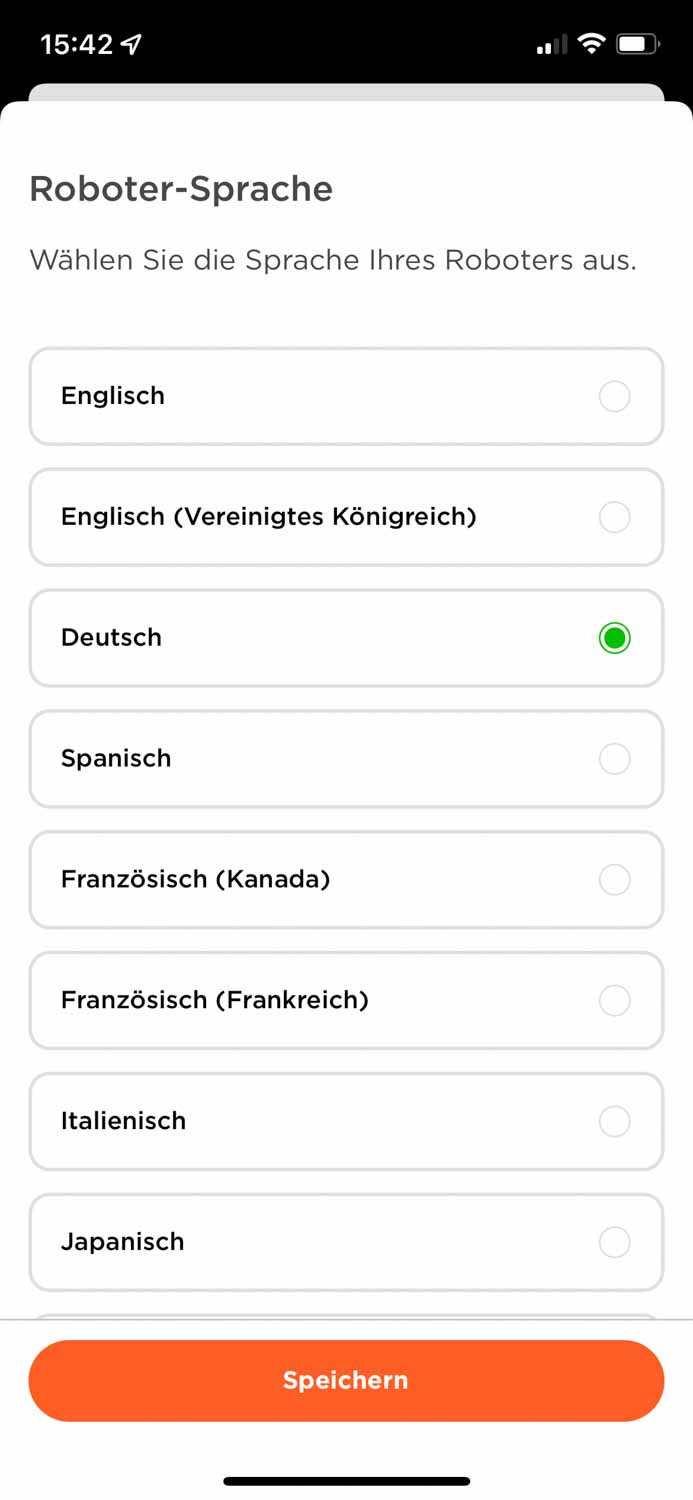Select the Japanisch radio button
The image size is (693, 1500).
click(x=614, y=1242)
